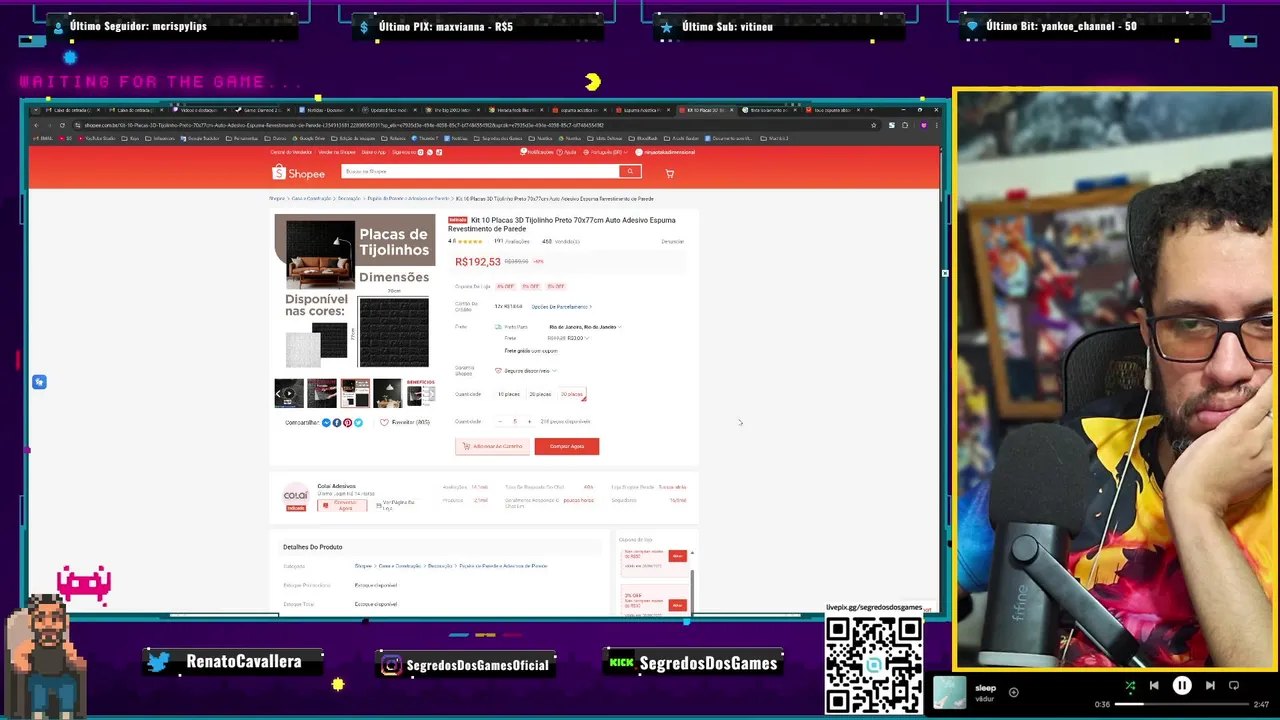Screen dimensions: 1280x720
Task: Select the fourth product thumbnail
Action: pyautogui.click(x=388, y=393)
